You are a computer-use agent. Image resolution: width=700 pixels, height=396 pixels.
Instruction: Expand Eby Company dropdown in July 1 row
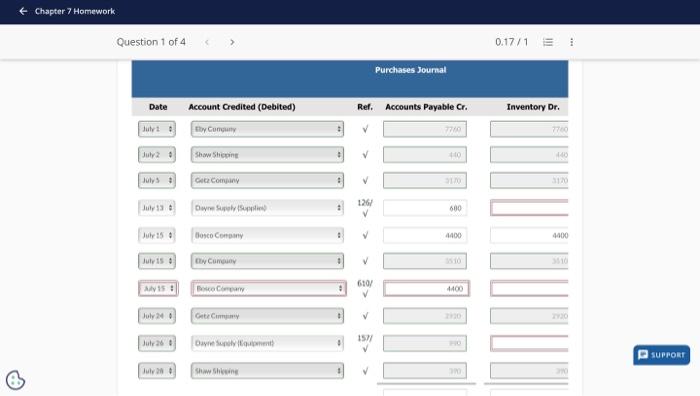pos(267,129)
